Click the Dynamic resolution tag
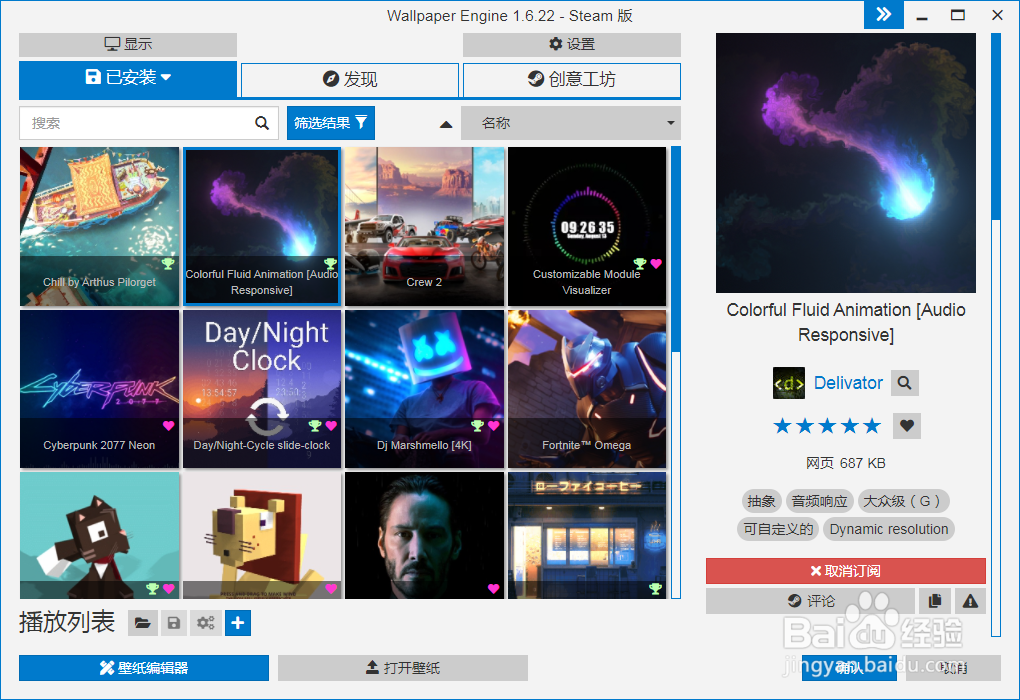This screenshot has height=700, width=1020. click(889, 529)
